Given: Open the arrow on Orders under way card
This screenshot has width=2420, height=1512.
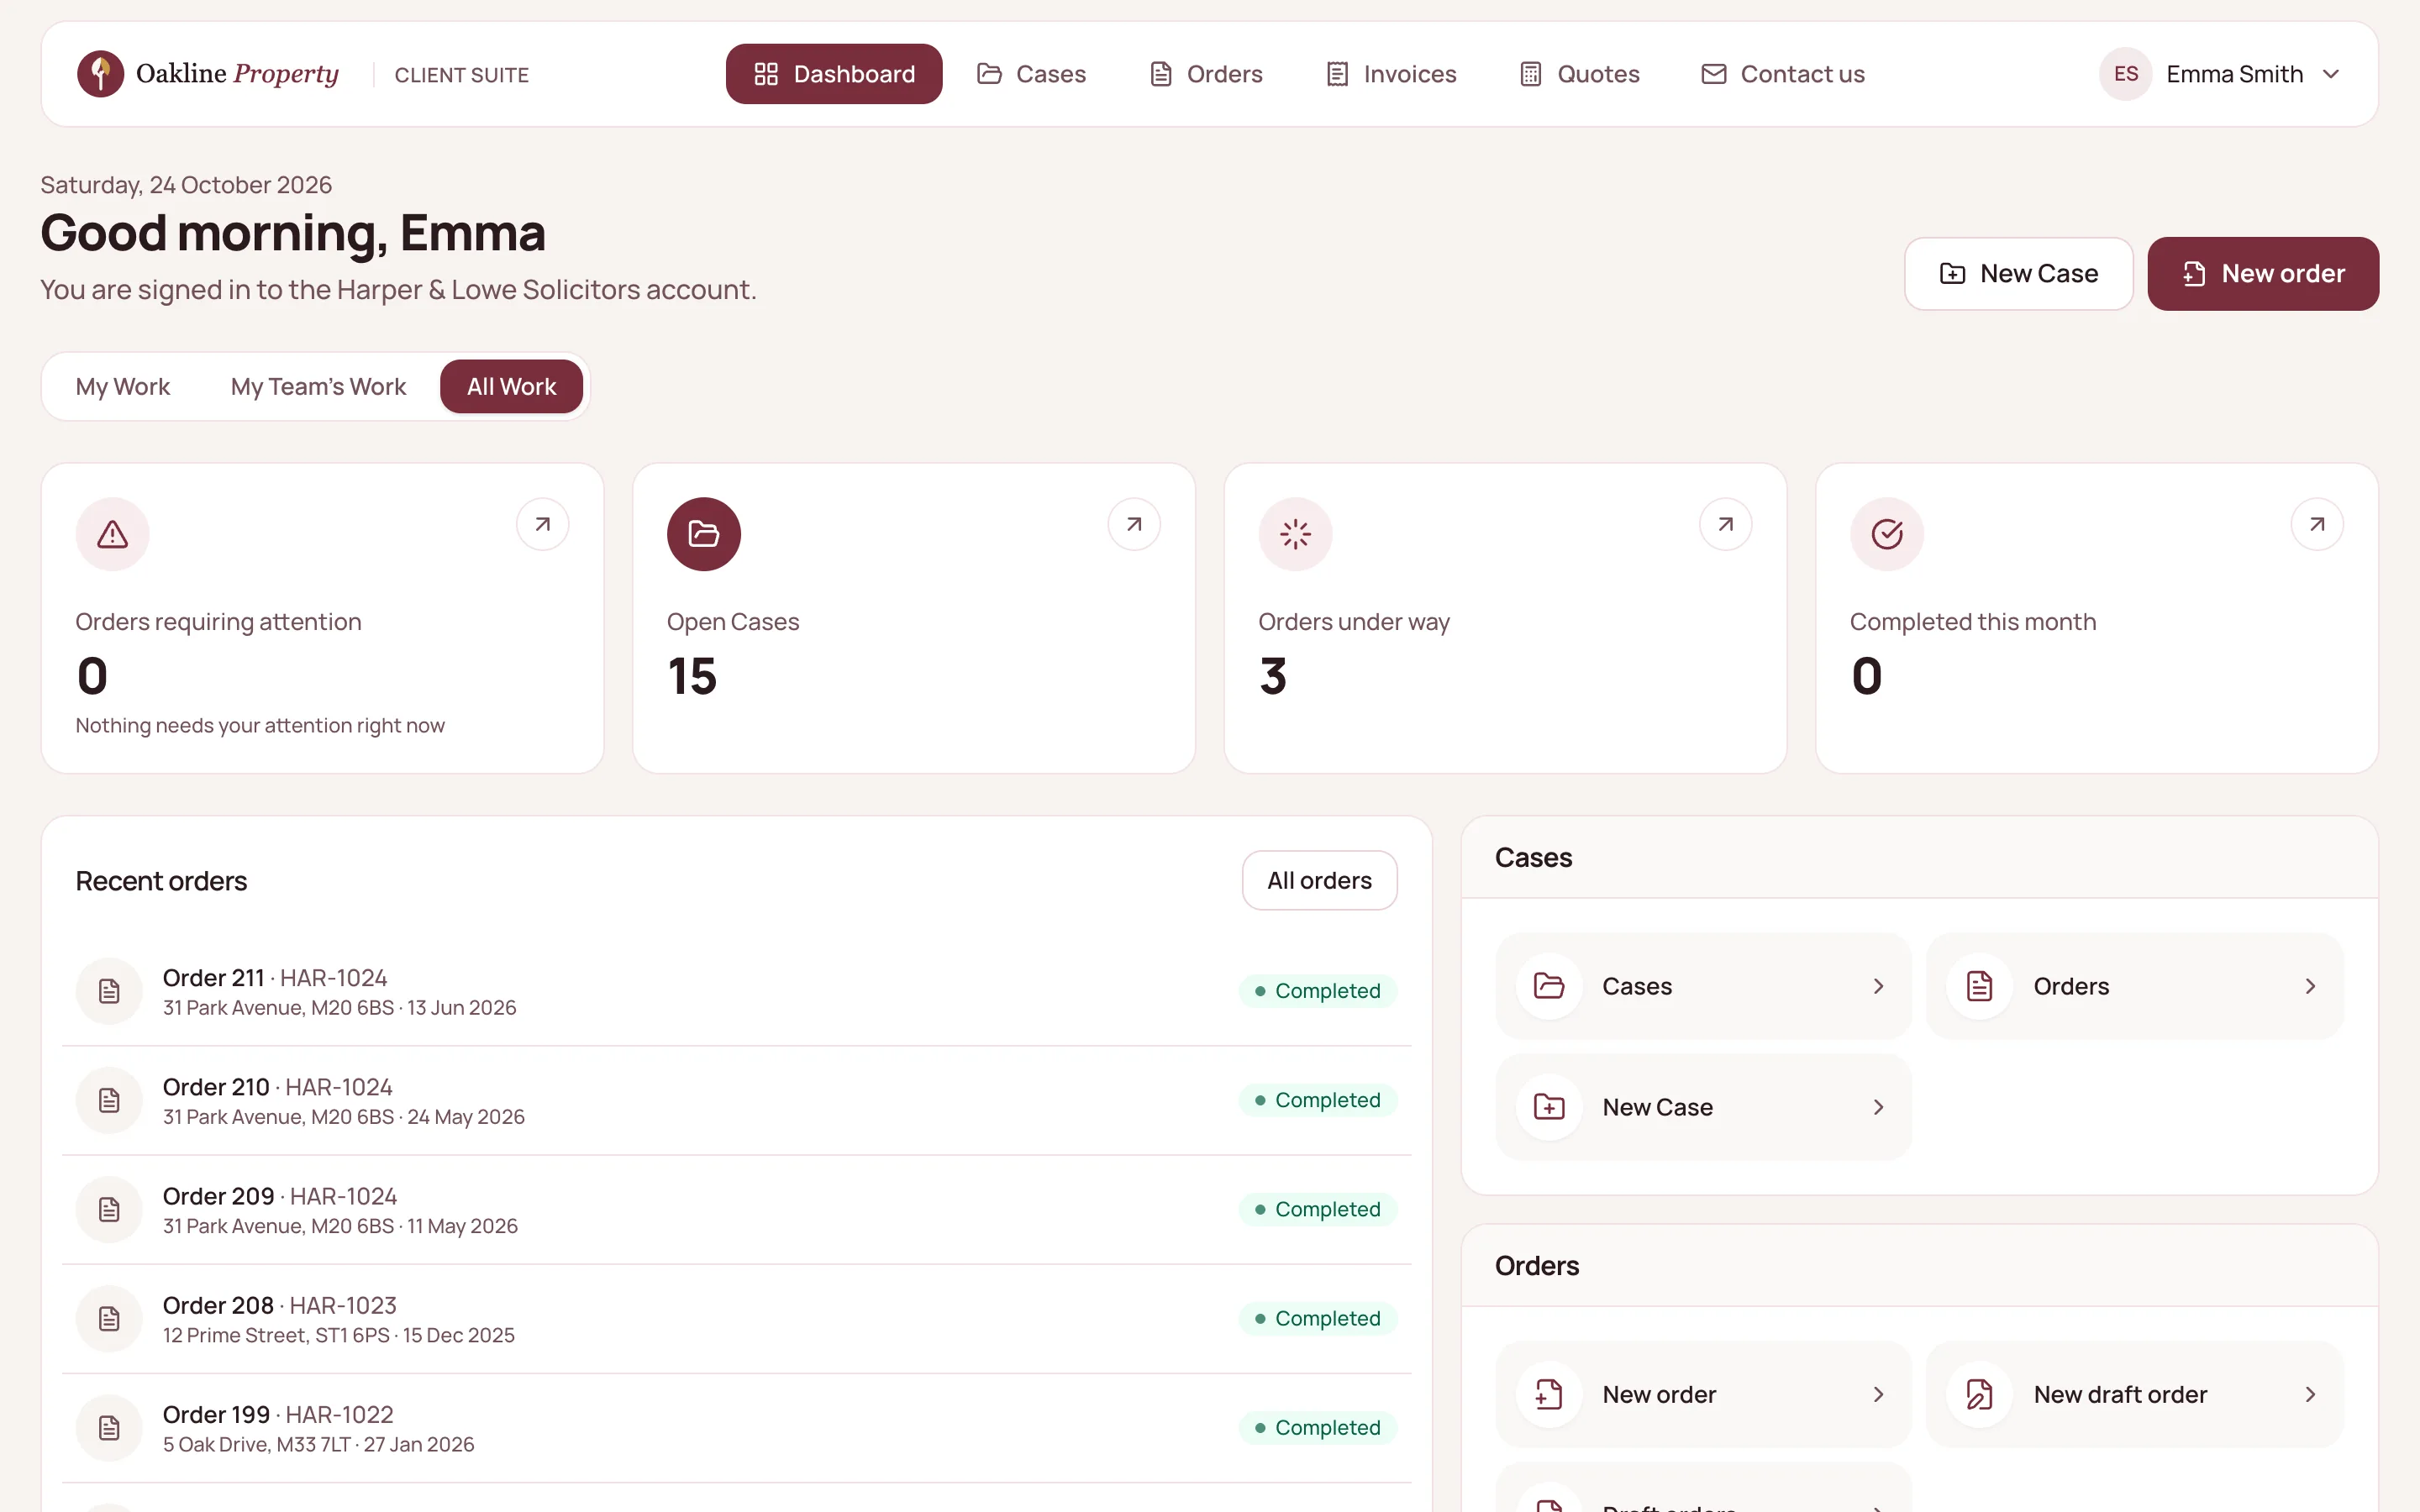Looking at the screenshot, I should 1725,524.
